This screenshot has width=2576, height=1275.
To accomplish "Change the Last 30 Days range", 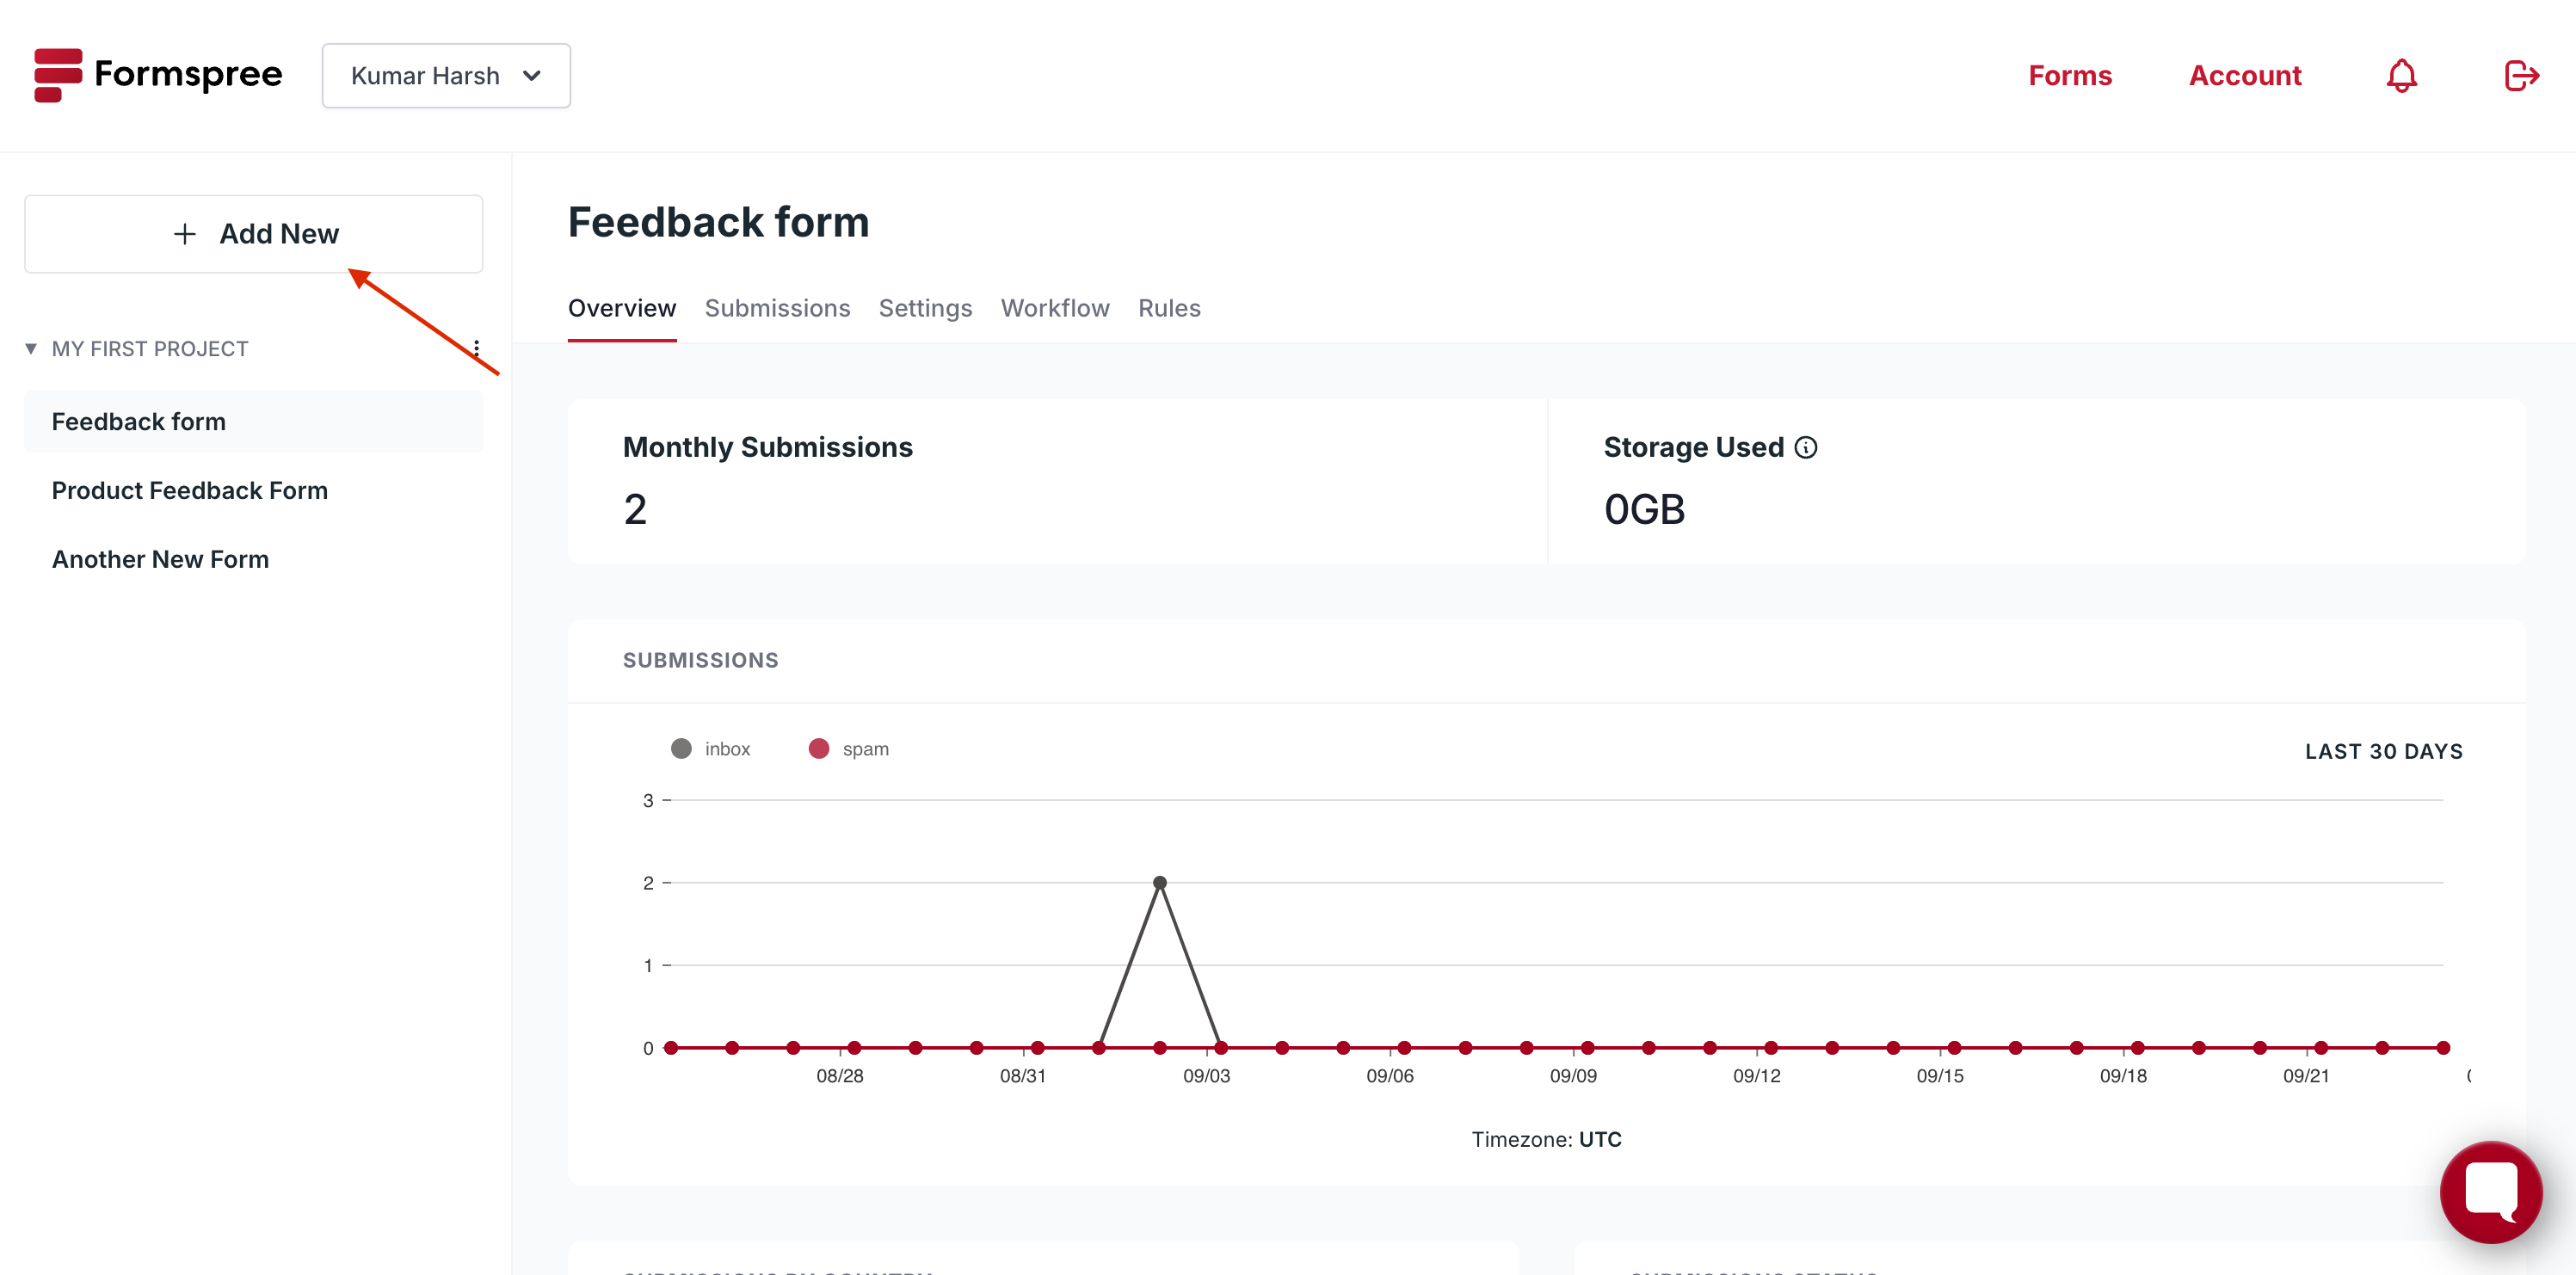I will tap(2383, 751).
